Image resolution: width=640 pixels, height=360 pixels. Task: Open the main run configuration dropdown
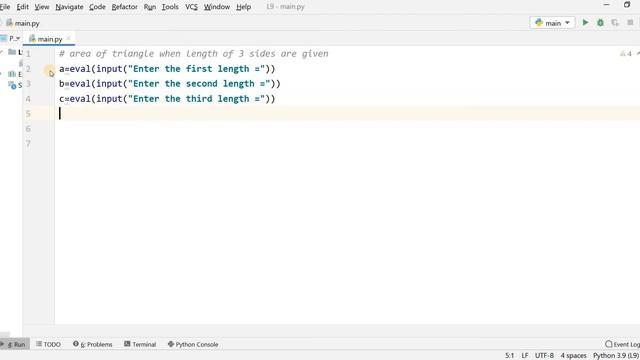pos(552,23)
